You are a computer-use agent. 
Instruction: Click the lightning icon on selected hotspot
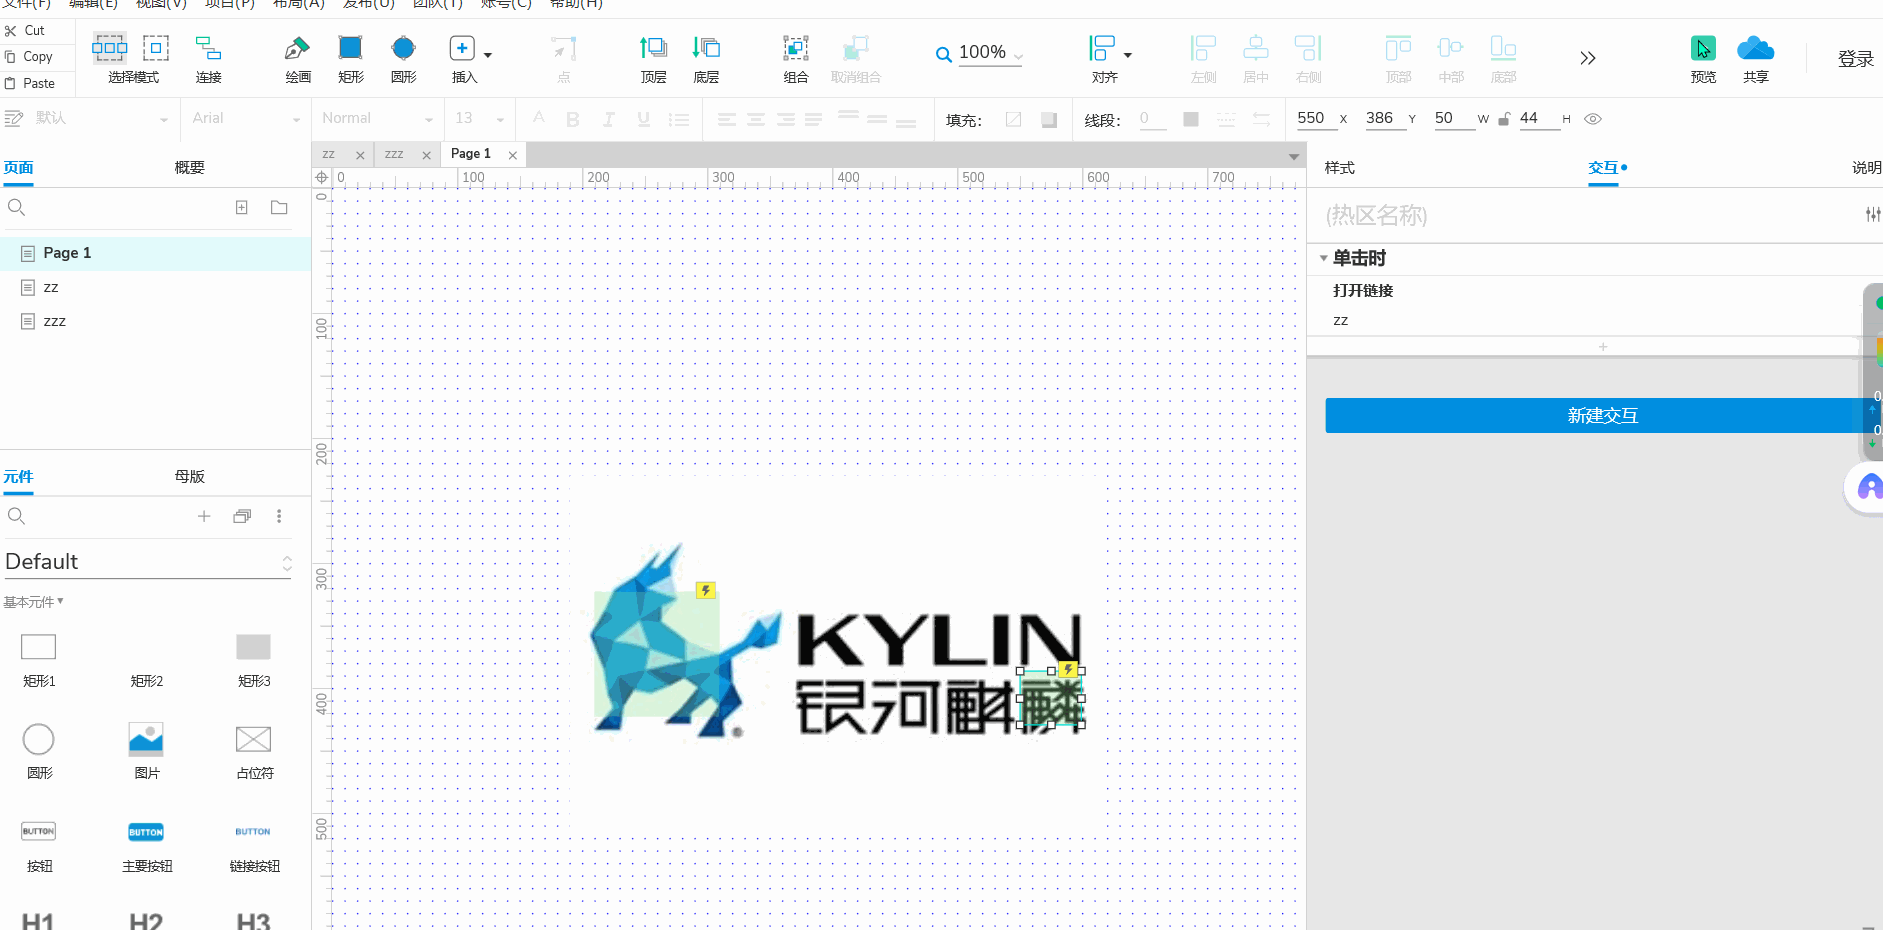pos(1068,669)
